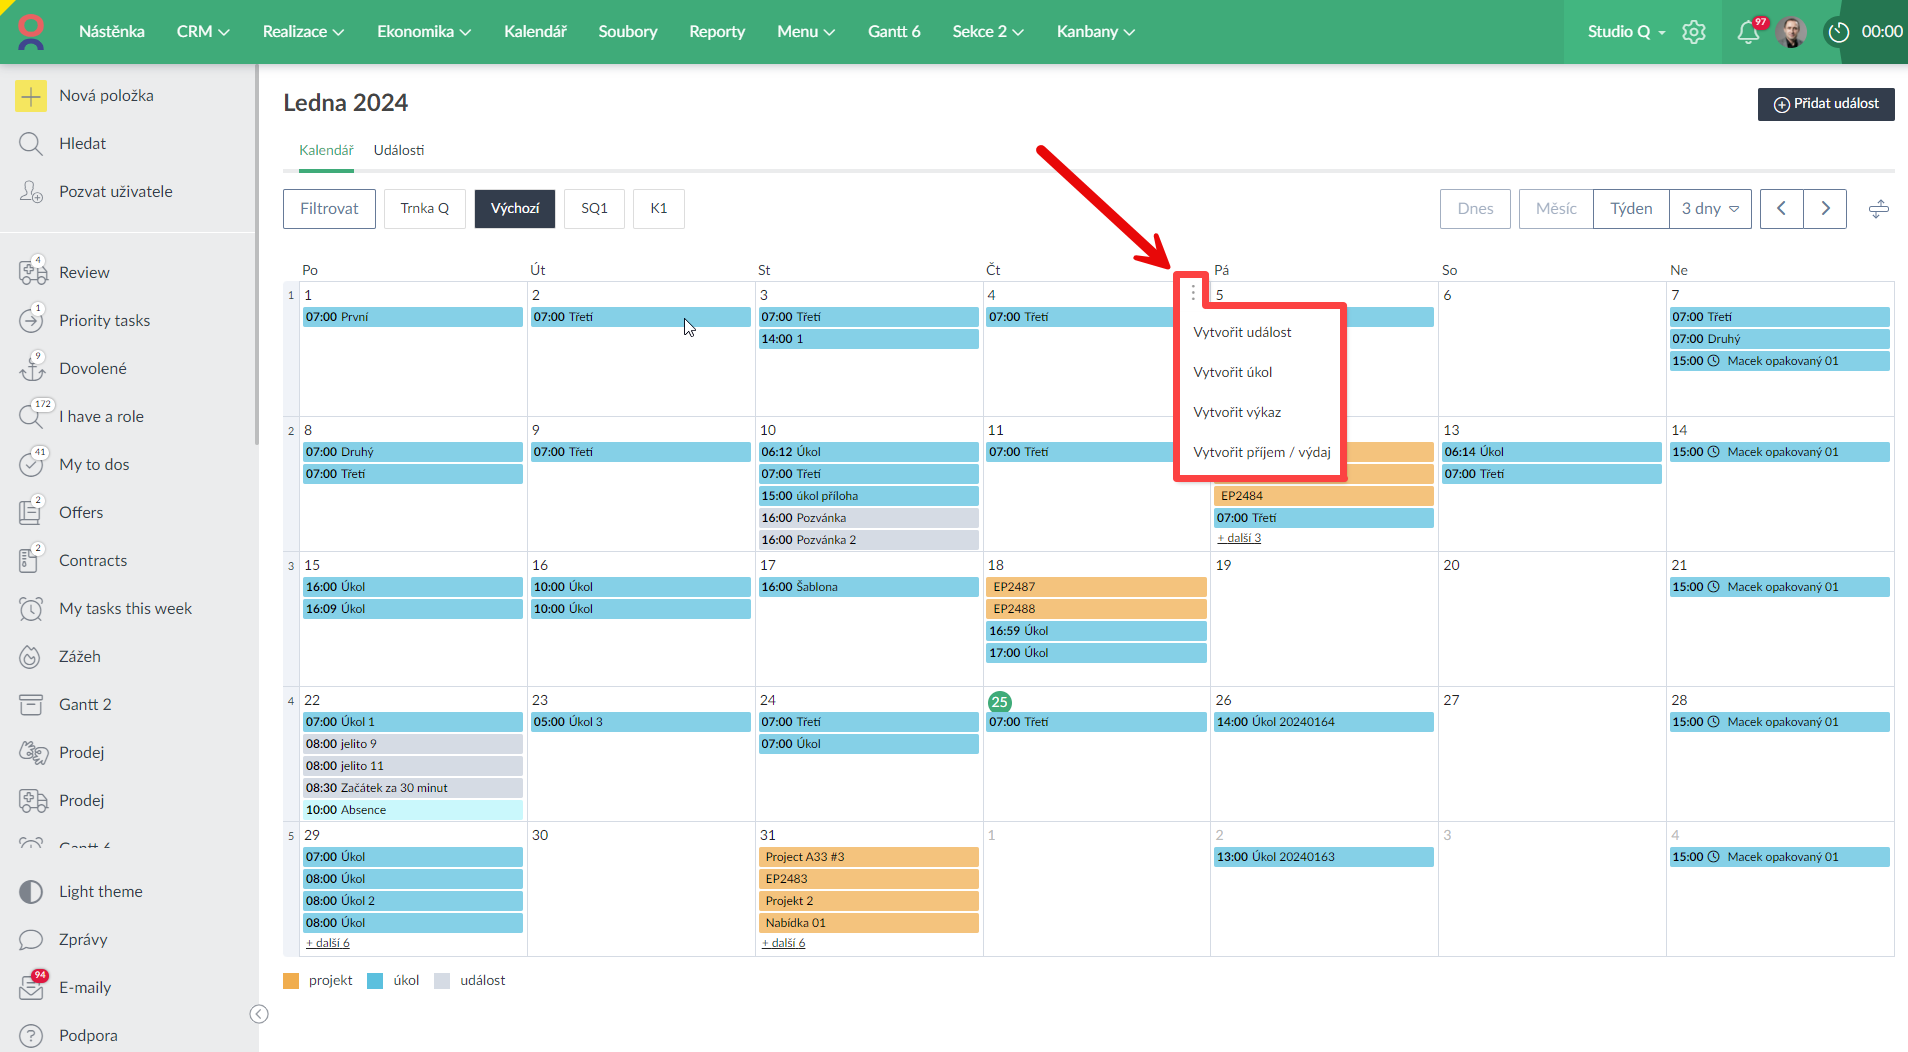The width and height of the screenshot is (1908, 1052).
Task: Select Vytvořit úkol from context menu
Action: 1232,372
